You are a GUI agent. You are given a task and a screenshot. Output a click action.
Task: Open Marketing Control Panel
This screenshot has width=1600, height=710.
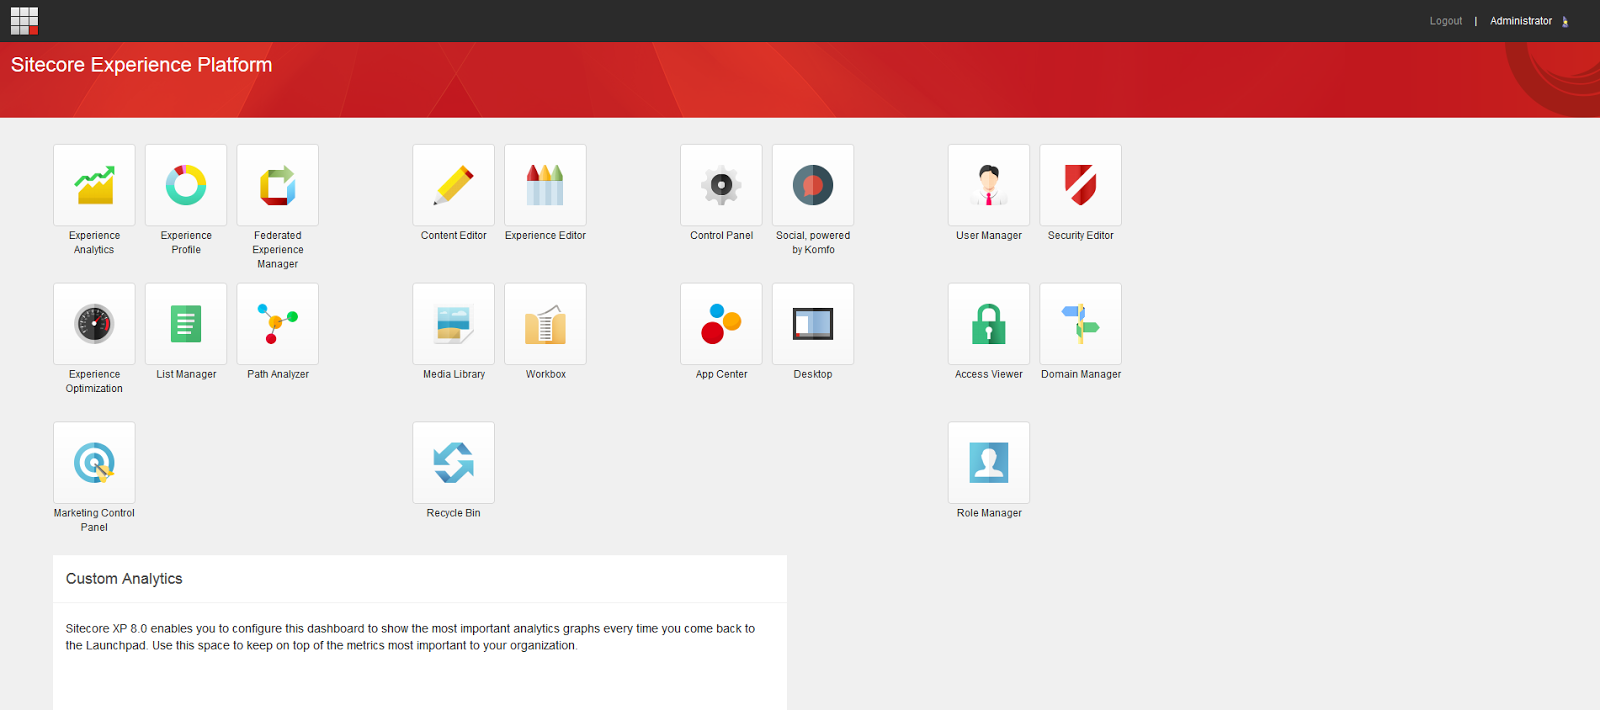tap(94, 463)
